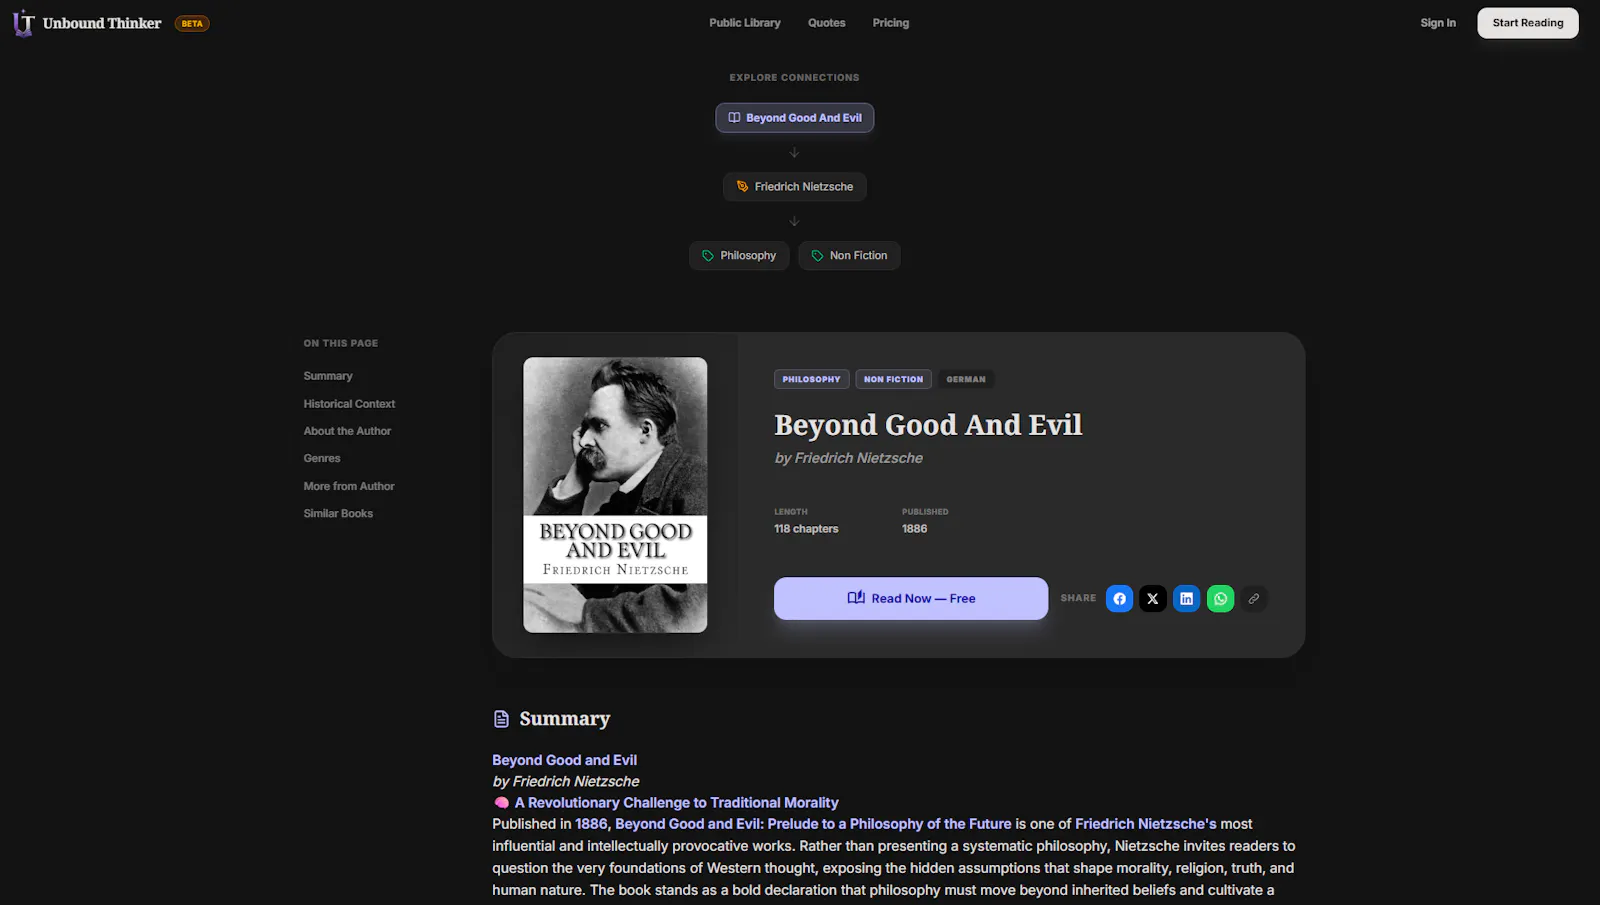Click the BETA badge beside the site name
The height and width of the screenshot is (905, 1600).
[192, 23]
